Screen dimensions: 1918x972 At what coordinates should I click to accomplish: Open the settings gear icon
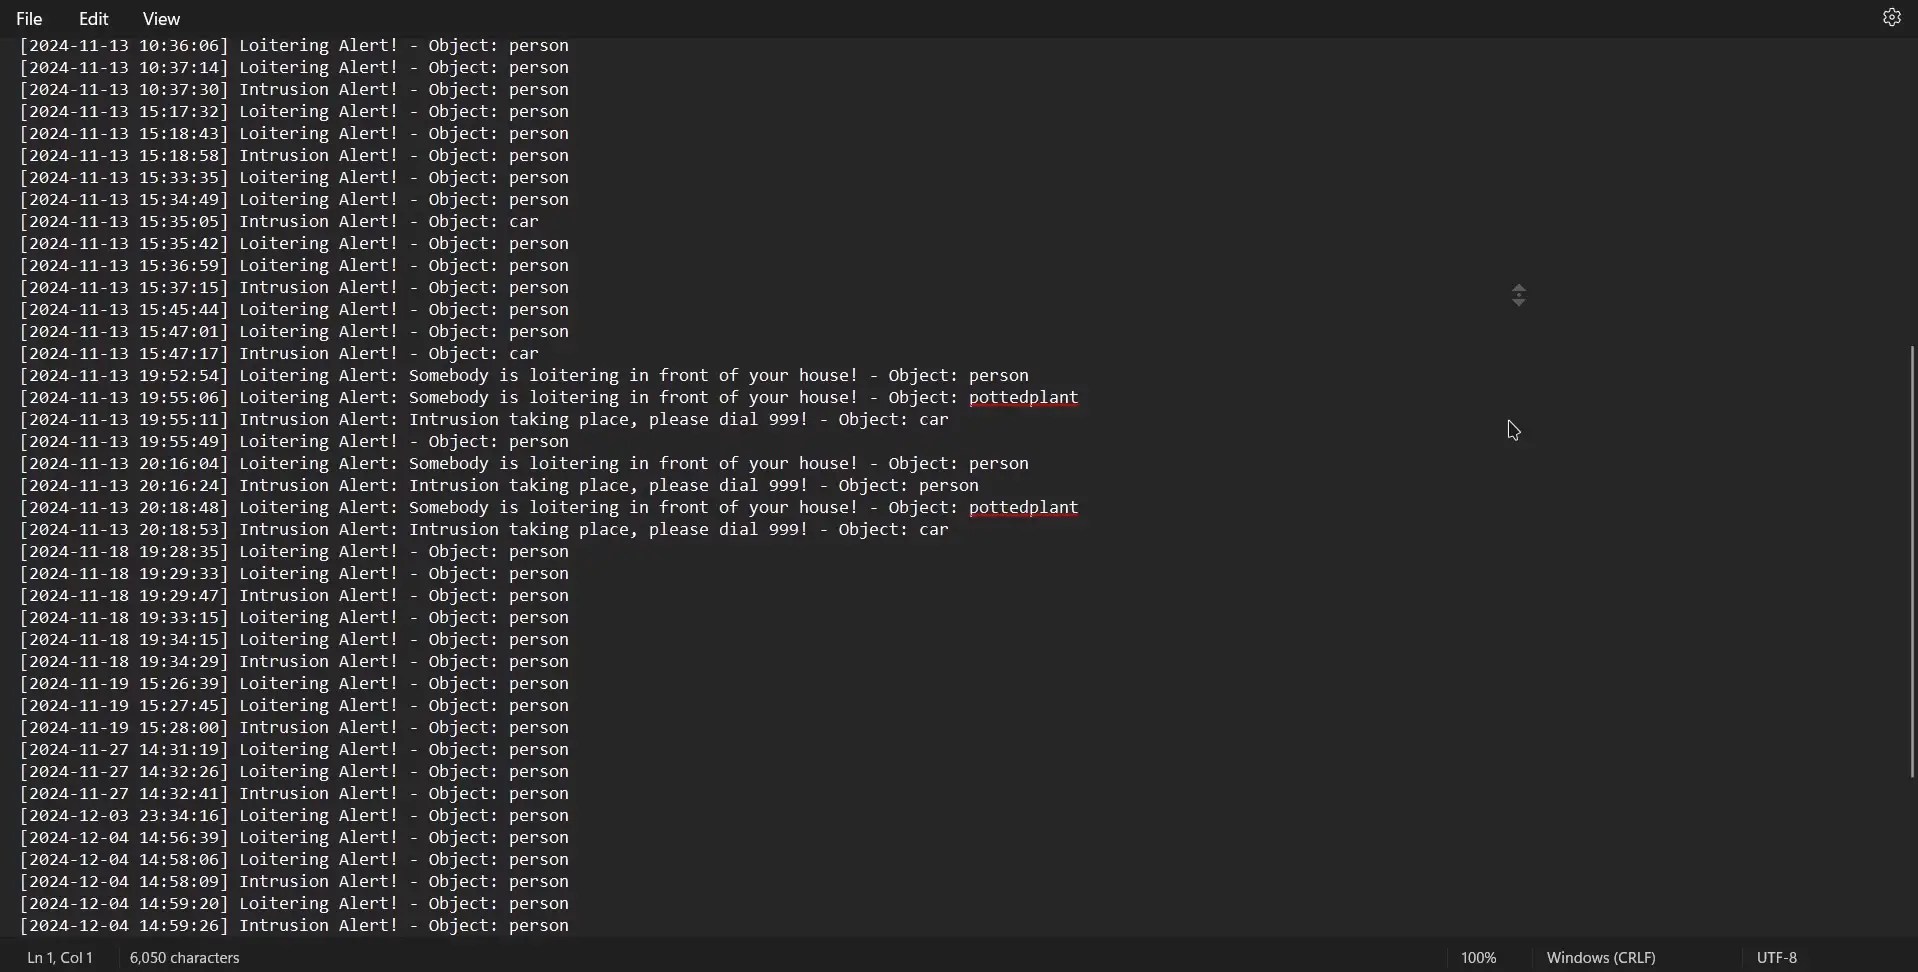[x=1891, y=18]
